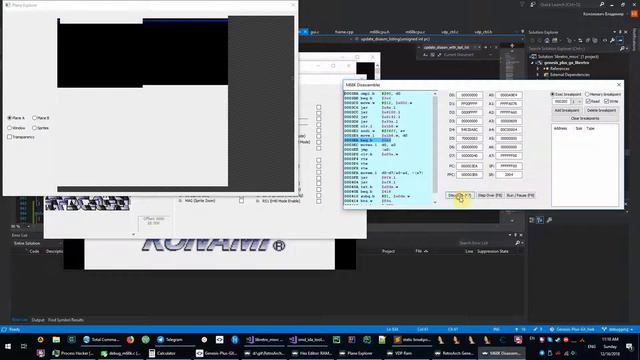The width and height of the screenshot is (640, 360).
Task: Toggle the Write breakpoint checkbox
Action: point(607,101)
